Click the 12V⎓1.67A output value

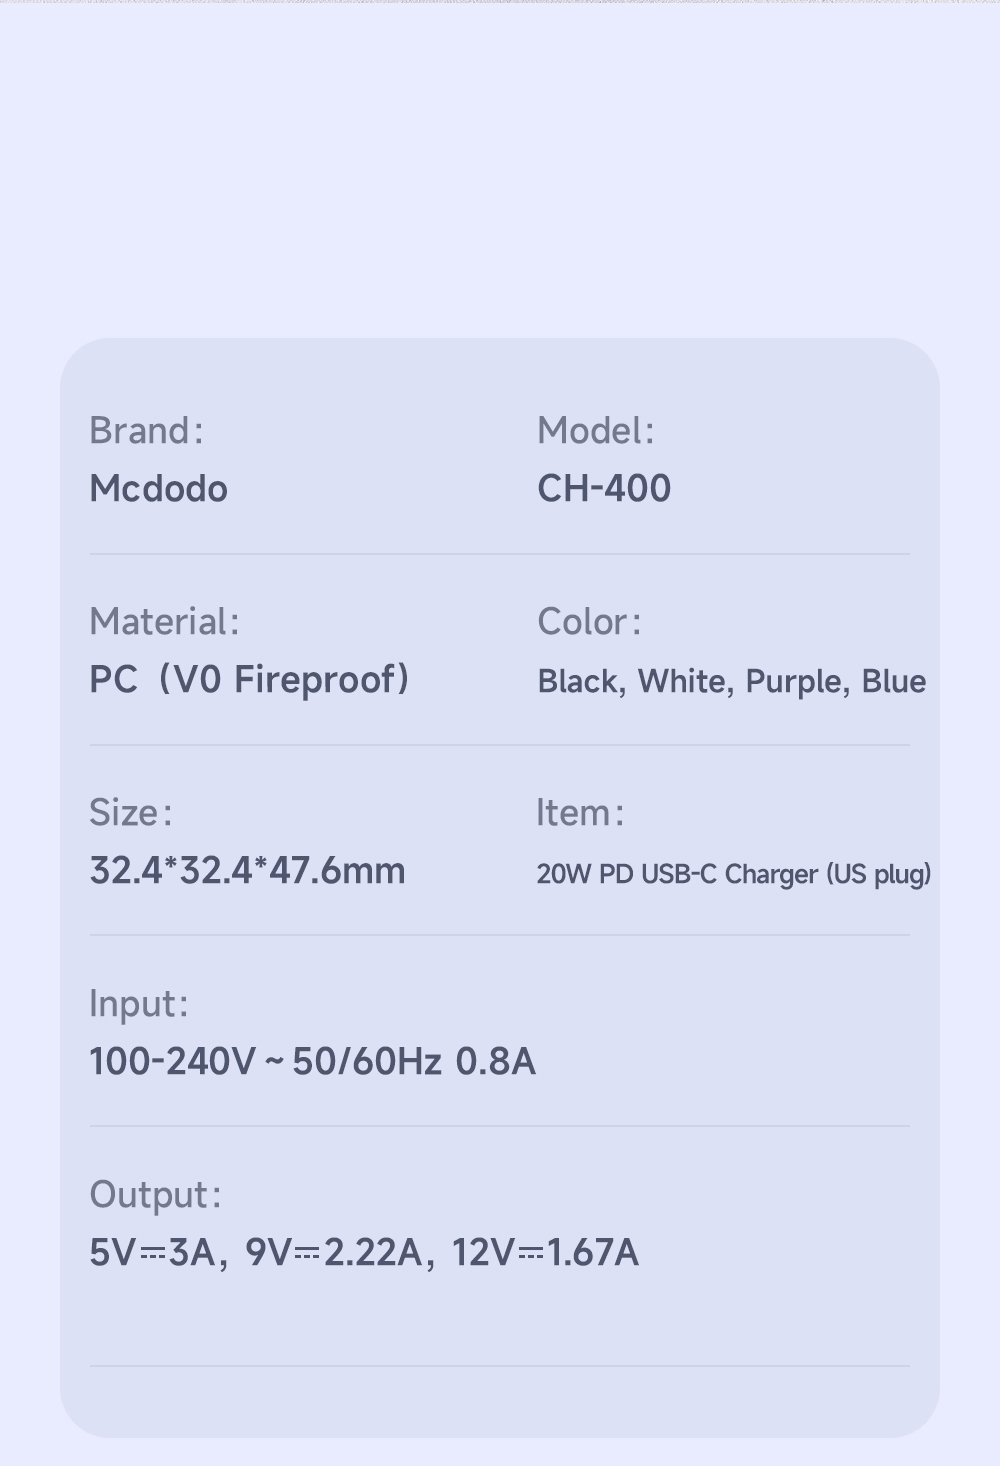coord(545,1253)
